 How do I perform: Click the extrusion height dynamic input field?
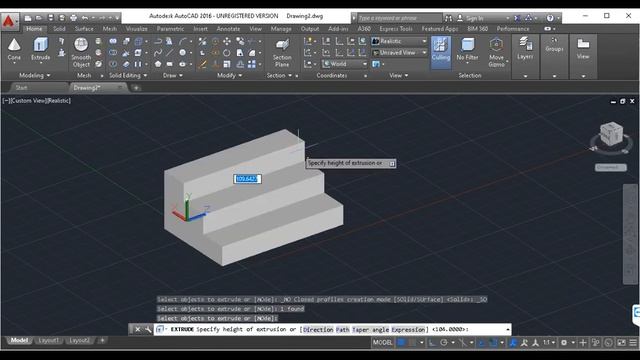coord(247,179)
